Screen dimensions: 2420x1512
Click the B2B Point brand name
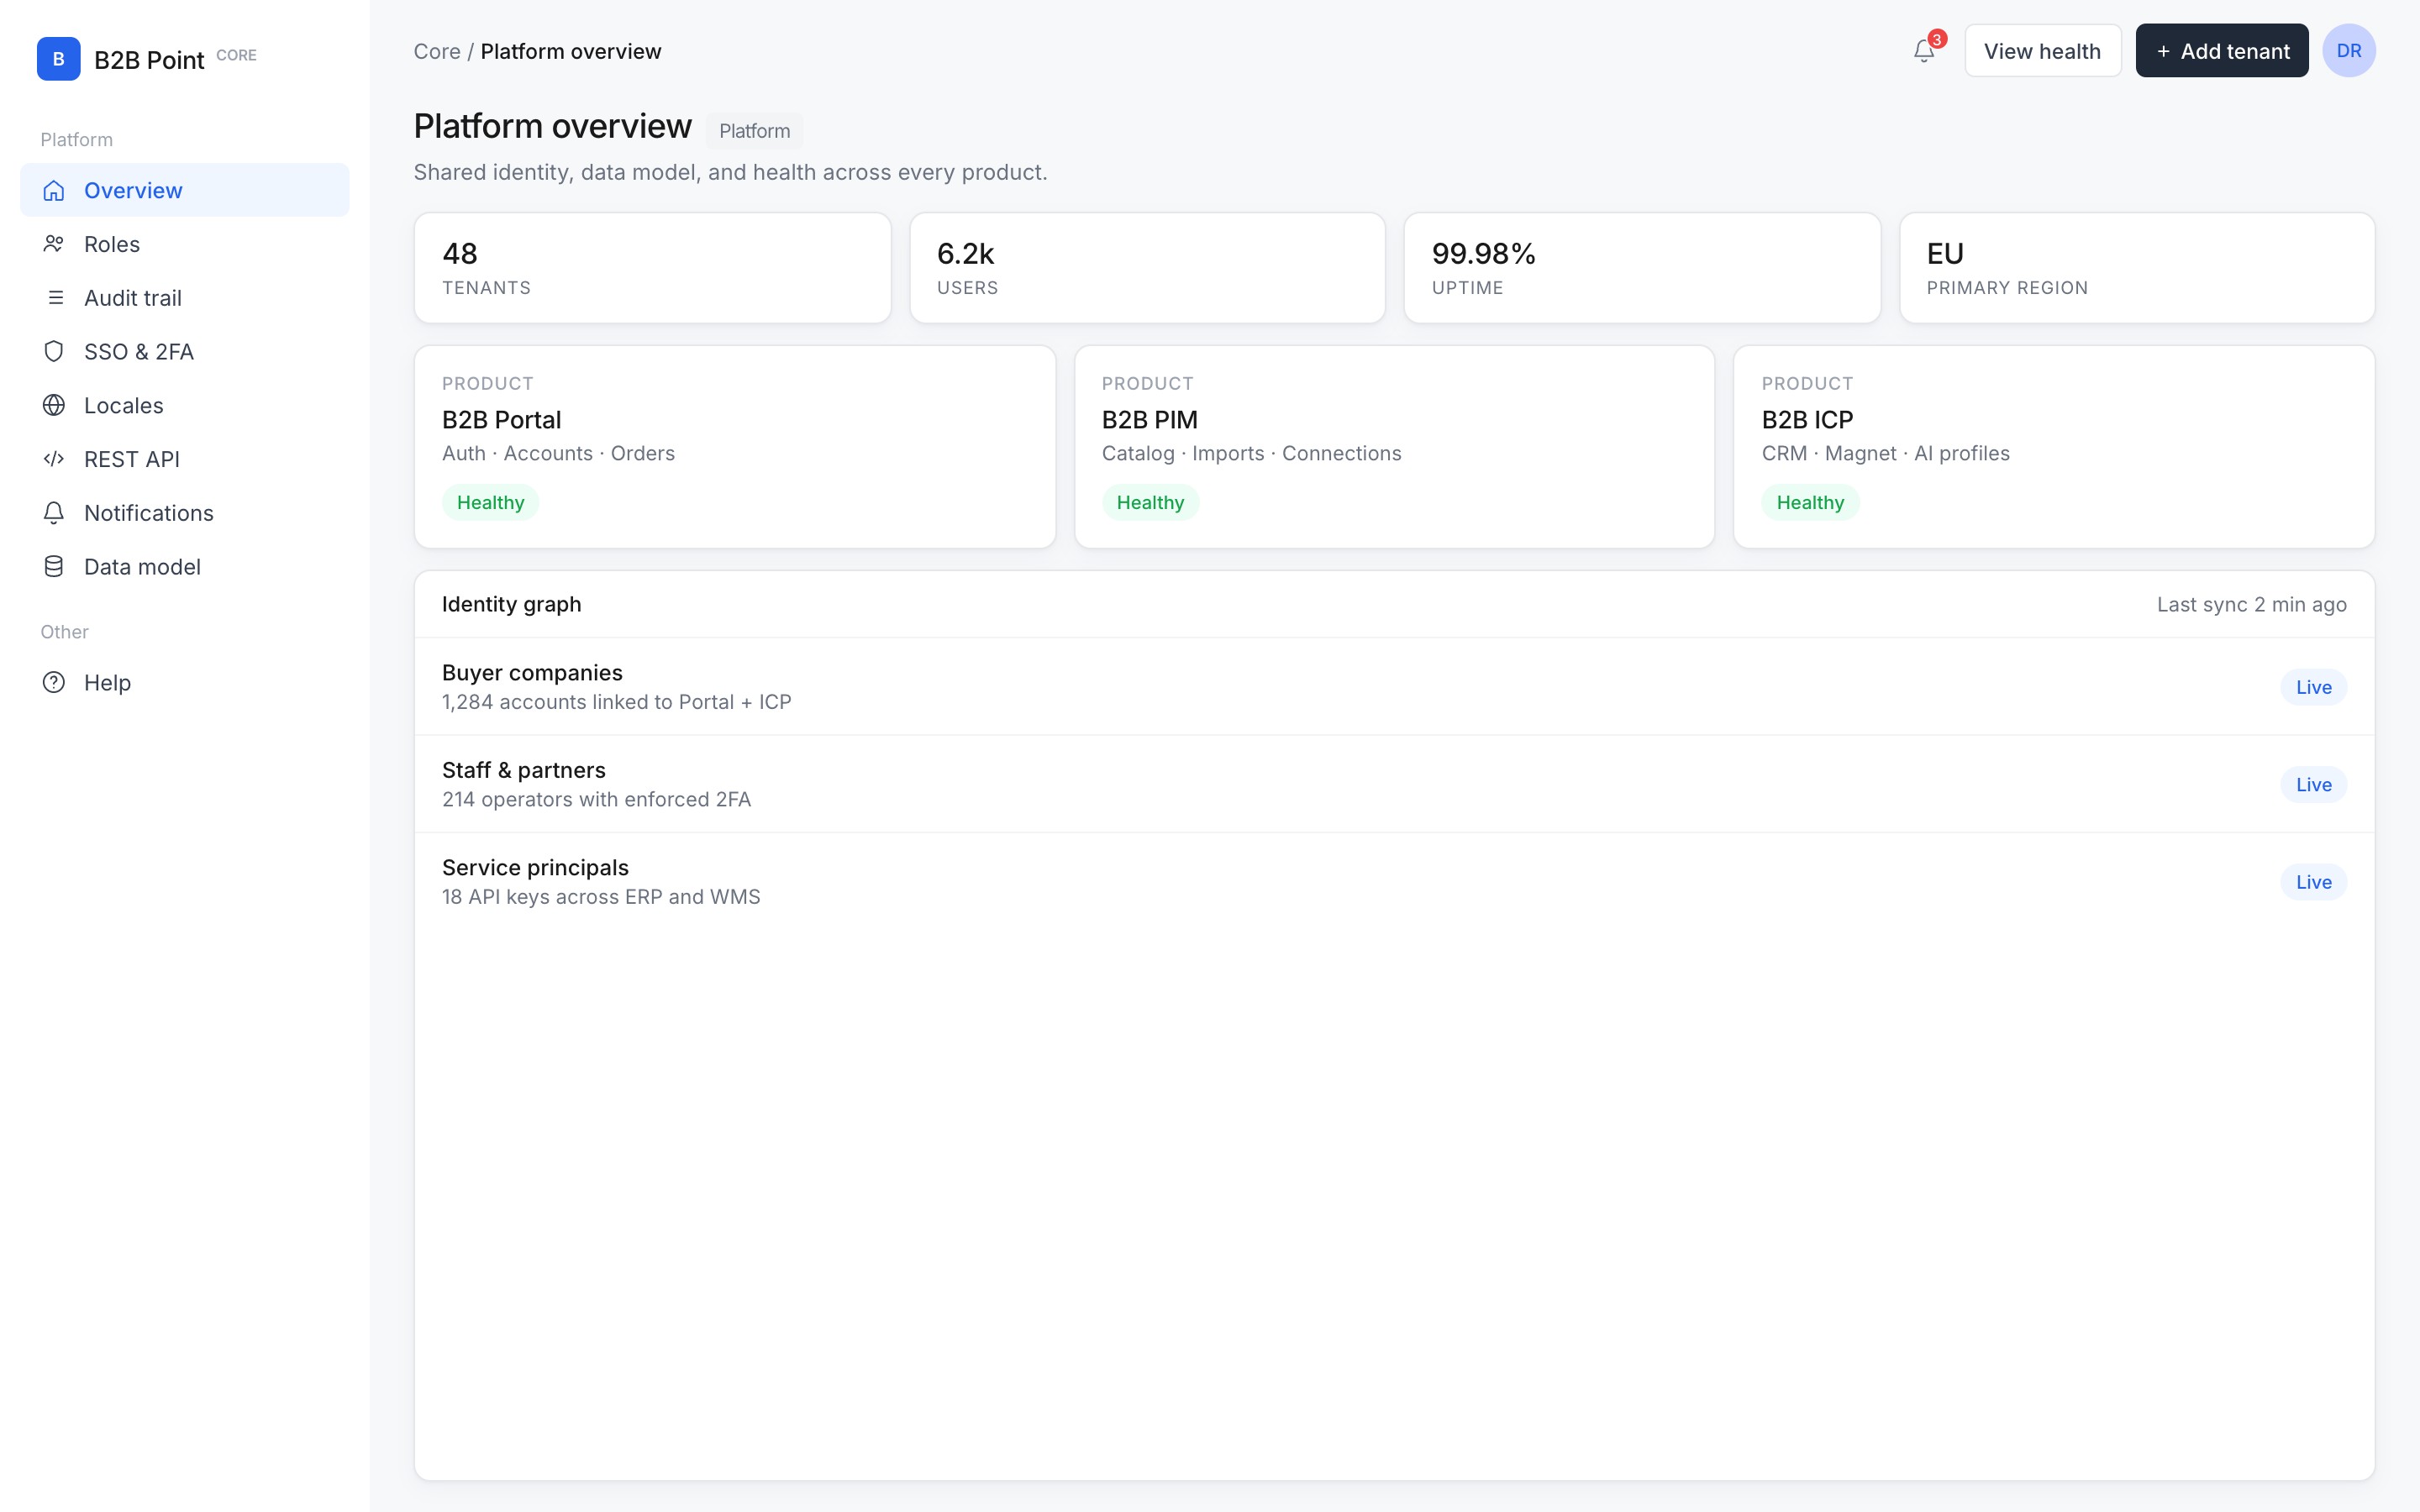pyautogui.click(x=149, y=60)
